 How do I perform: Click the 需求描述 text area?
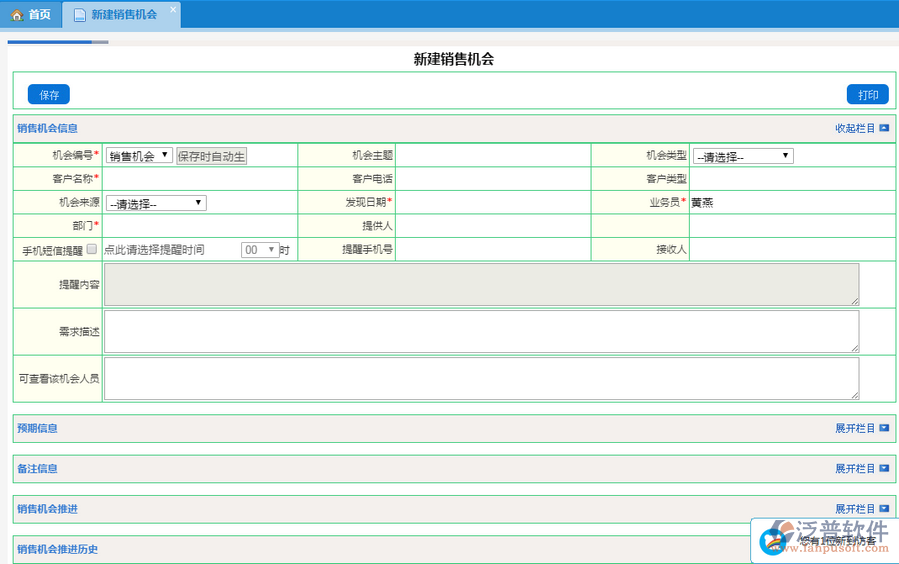(x=481, y=331)
